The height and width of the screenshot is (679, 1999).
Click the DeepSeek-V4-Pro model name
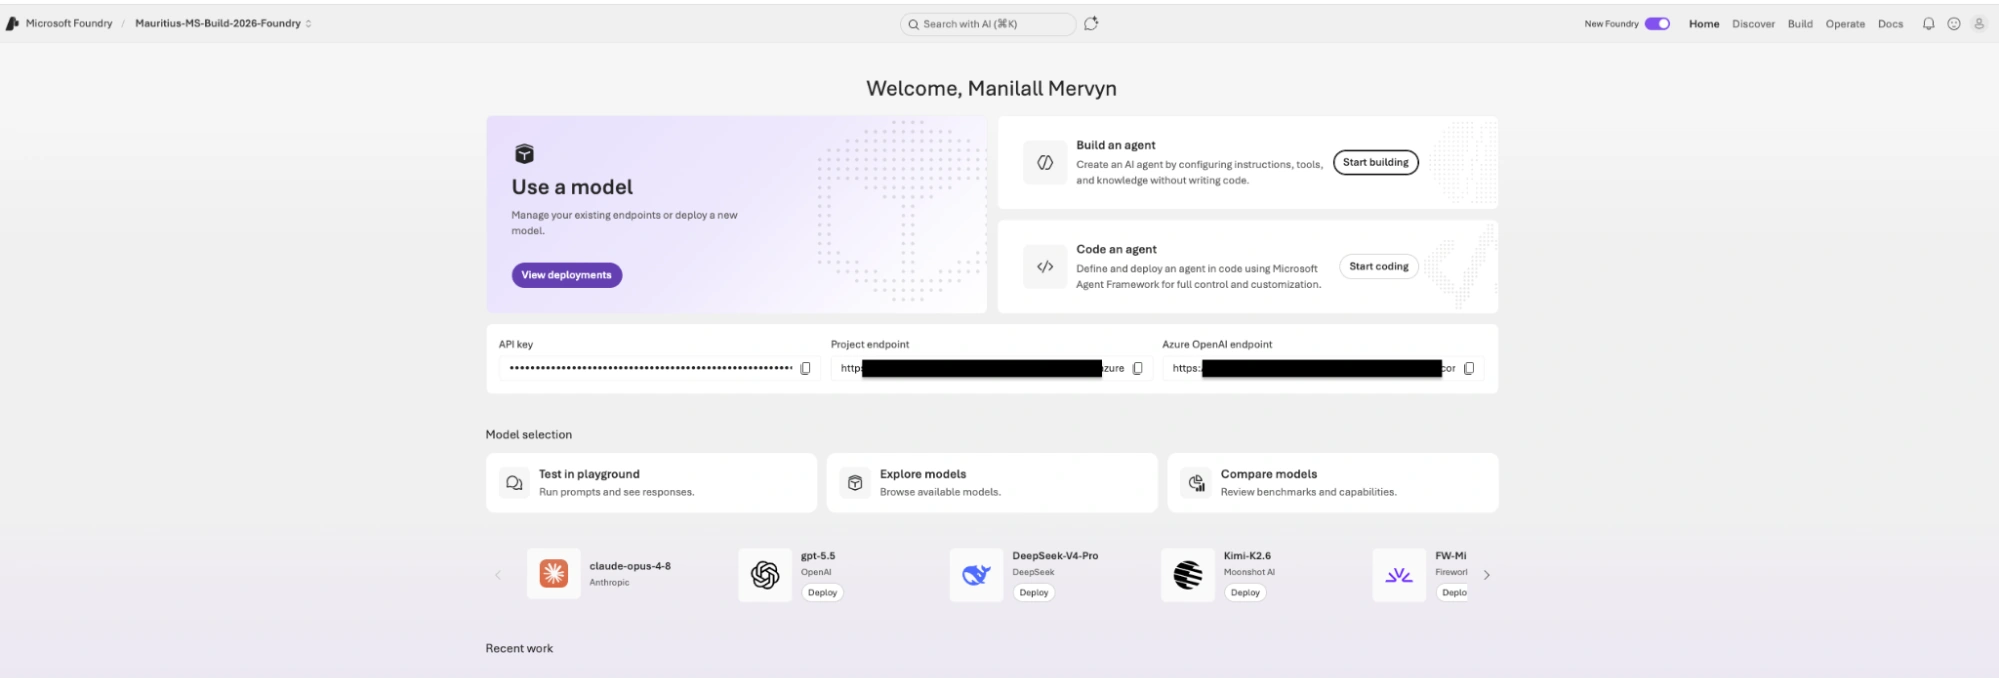pos(1055,556)
